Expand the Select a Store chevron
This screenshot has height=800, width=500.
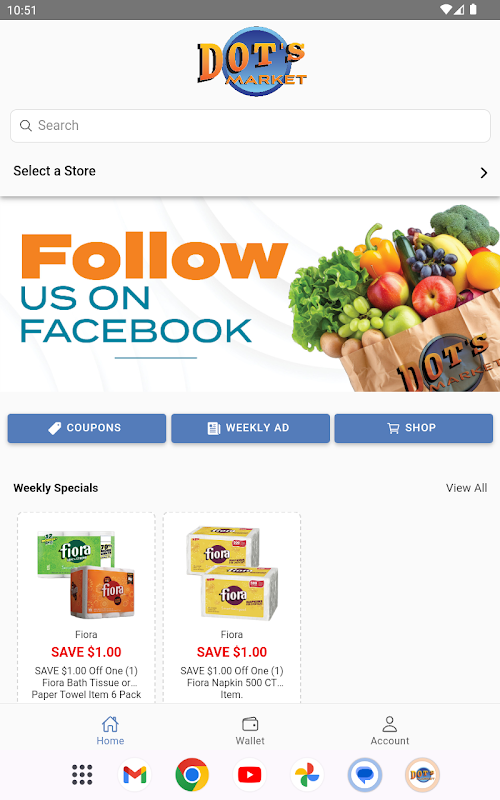(484, 172)
